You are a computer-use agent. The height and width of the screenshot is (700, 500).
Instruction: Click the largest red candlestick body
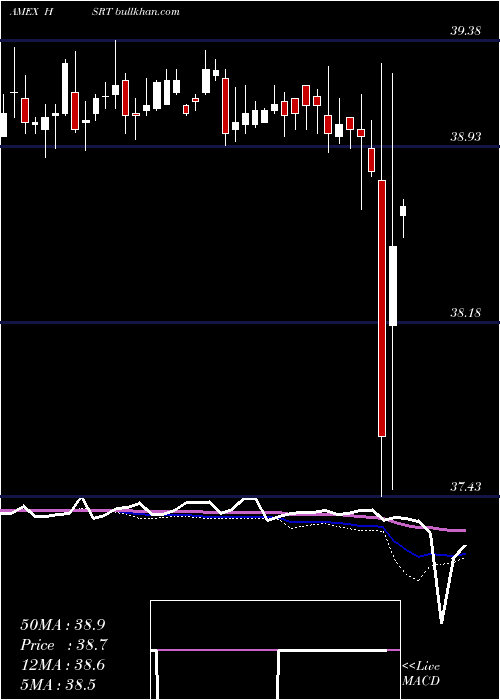pyautogui.click(x=382, y=308)
